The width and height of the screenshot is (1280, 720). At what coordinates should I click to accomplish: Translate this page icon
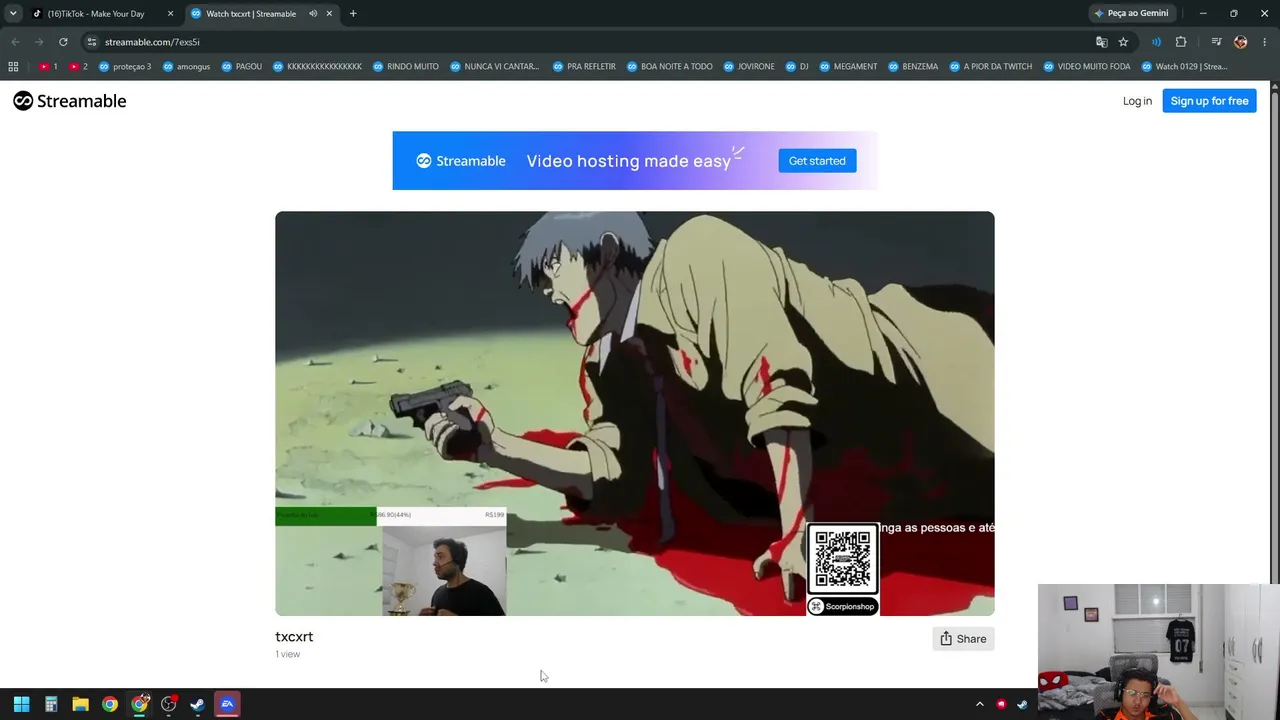[x=1102, y=42]
